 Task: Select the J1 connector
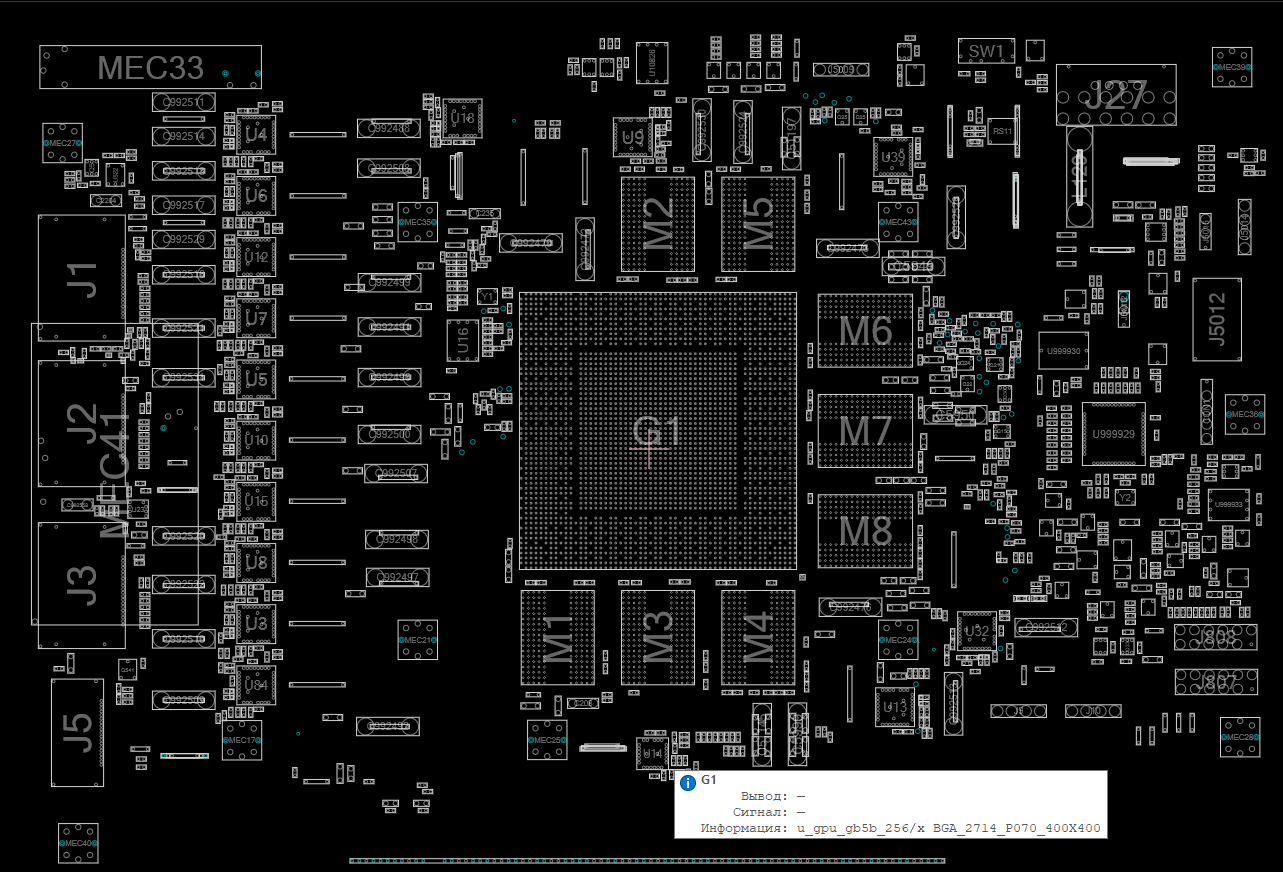[x=82, y=278]
